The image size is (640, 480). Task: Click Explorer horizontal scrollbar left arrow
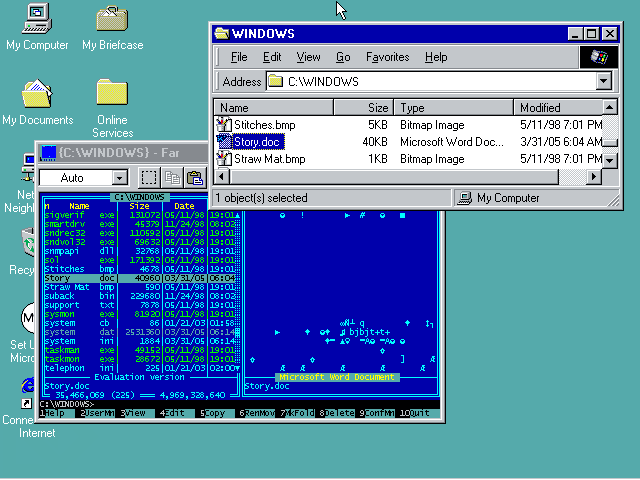pos(222,177)
